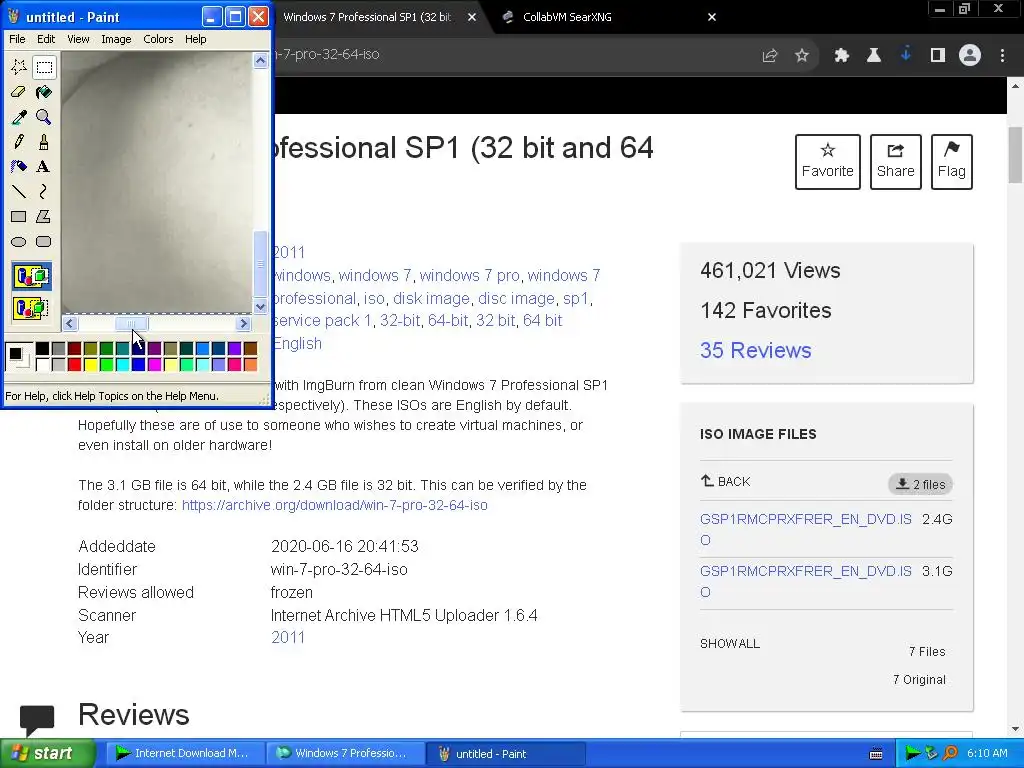
Task: Click the SHOW ALL link
Action: point(730,643)
